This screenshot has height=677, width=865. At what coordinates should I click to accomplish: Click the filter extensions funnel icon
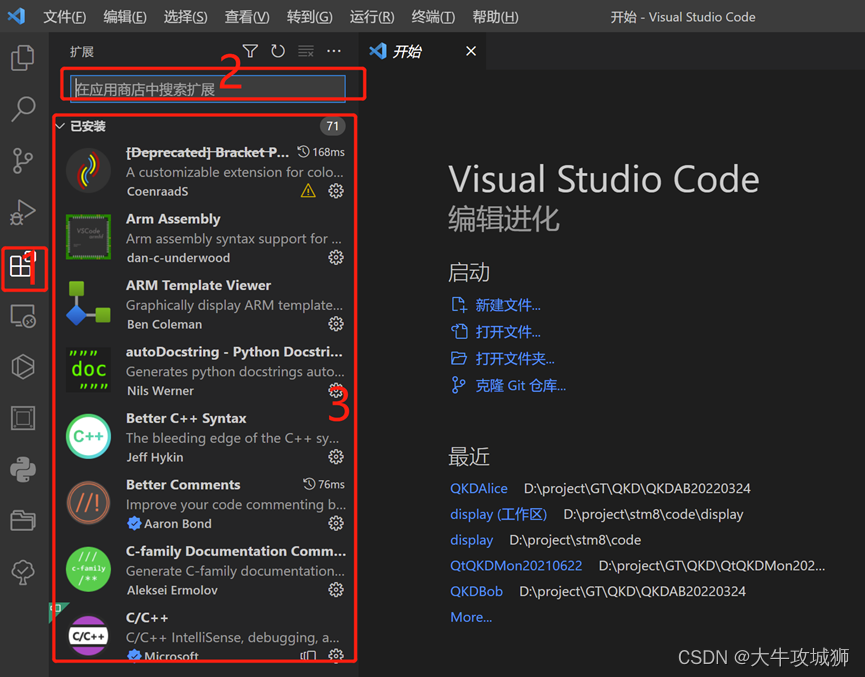[250, 51]
